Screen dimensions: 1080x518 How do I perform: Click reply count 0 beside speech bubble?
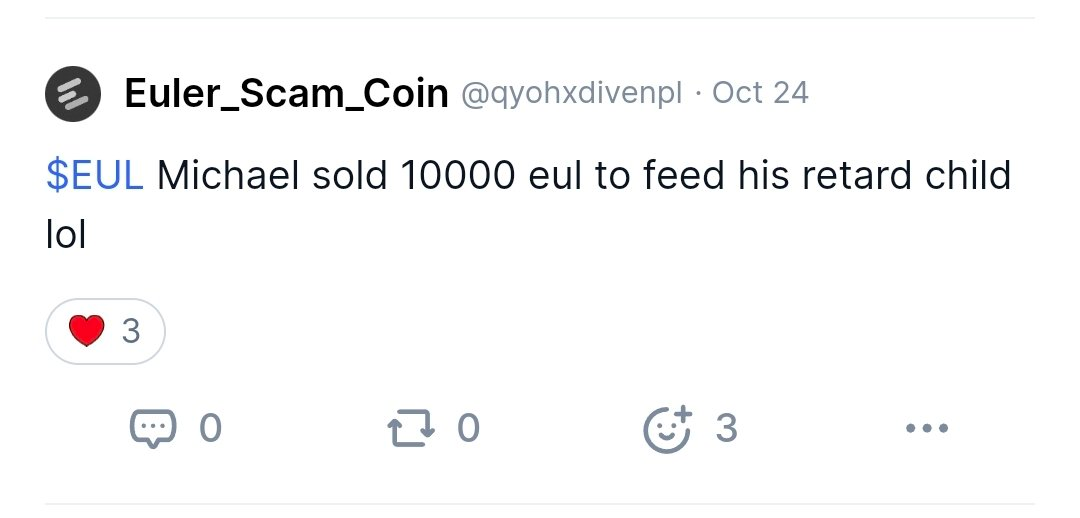pos(210,429)
